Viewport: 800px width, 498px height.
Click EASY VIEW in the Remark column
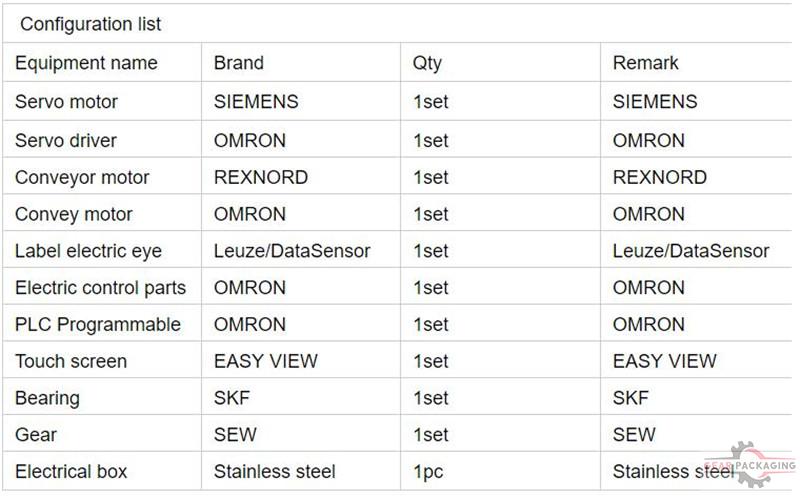click(x=664, y=361)
